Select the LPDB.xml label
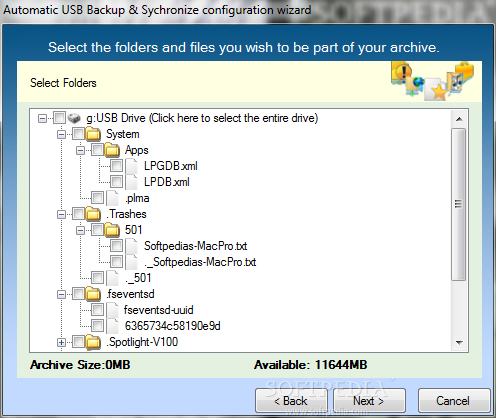Screen dimensions: 496x418 click(x=167, y=182)
